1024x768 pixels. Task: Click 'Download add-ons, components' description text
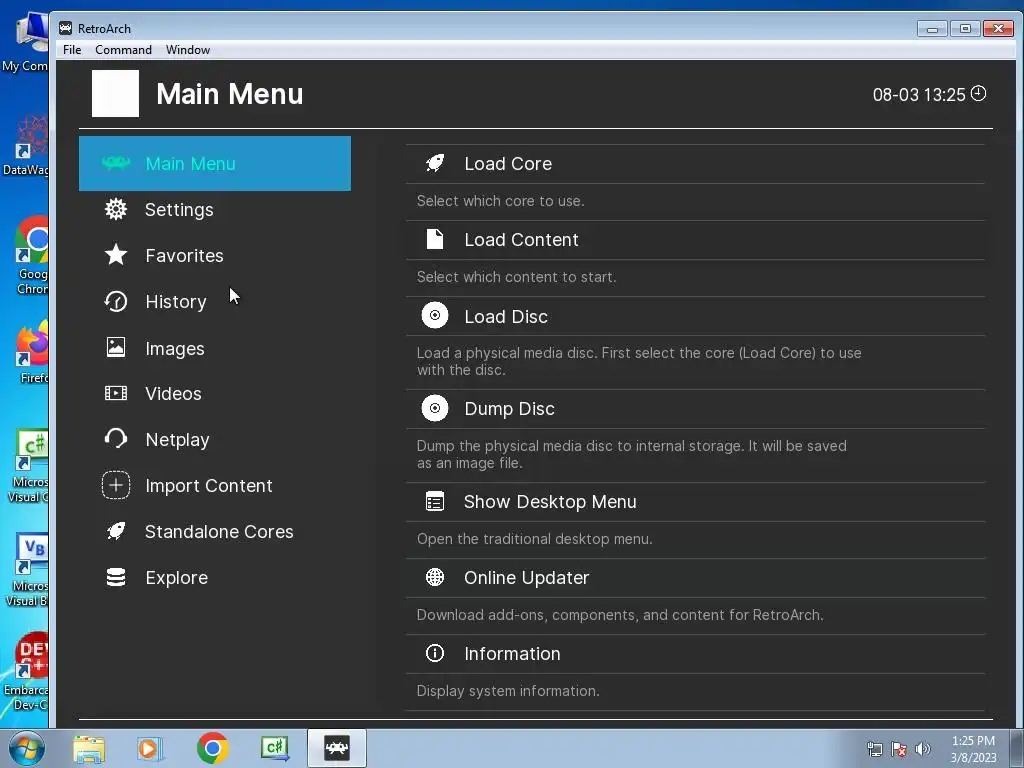point(620,615)
